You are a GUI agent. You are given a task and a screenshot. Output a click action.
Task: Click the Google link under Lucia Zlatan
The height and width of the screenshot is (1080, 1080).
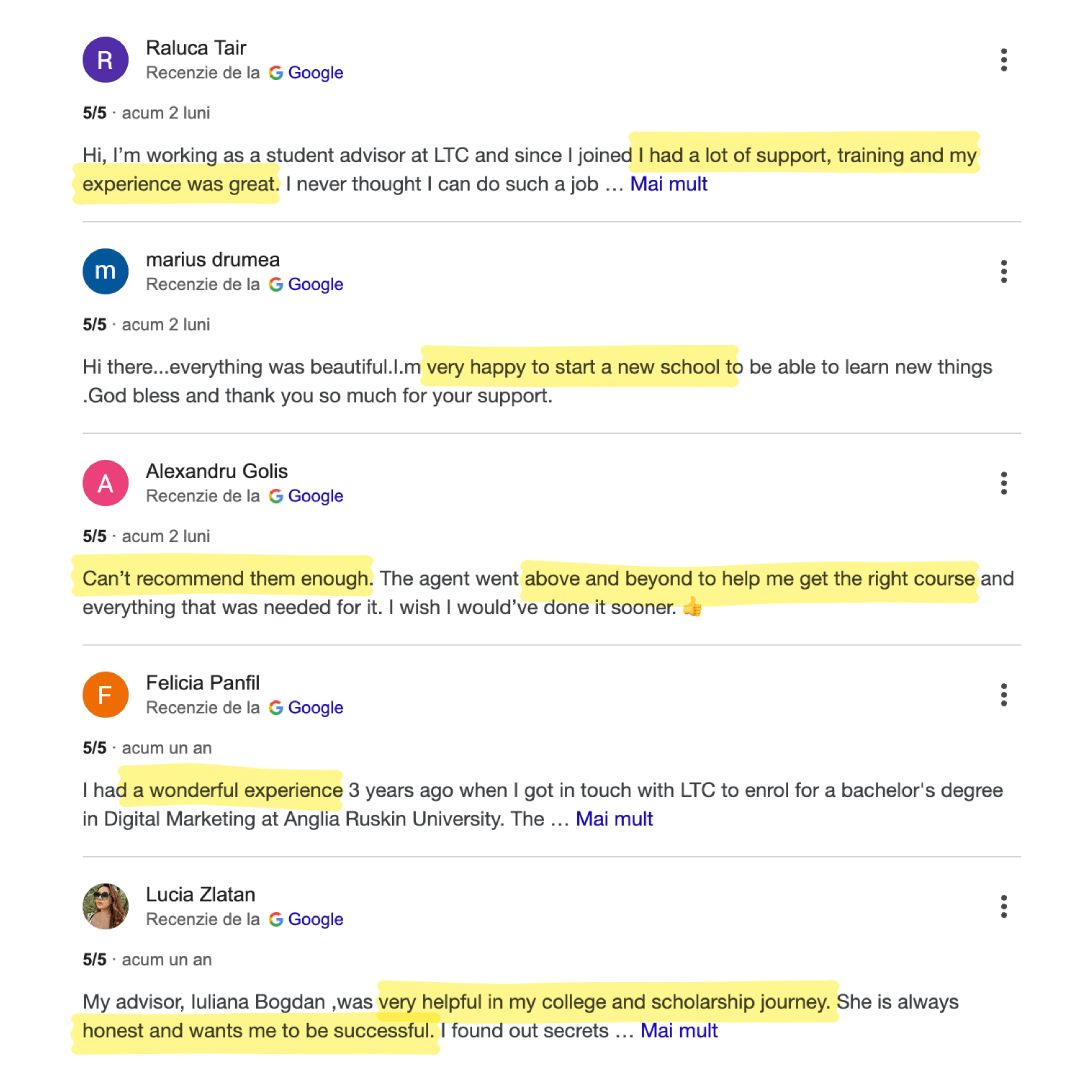[306, 919]
